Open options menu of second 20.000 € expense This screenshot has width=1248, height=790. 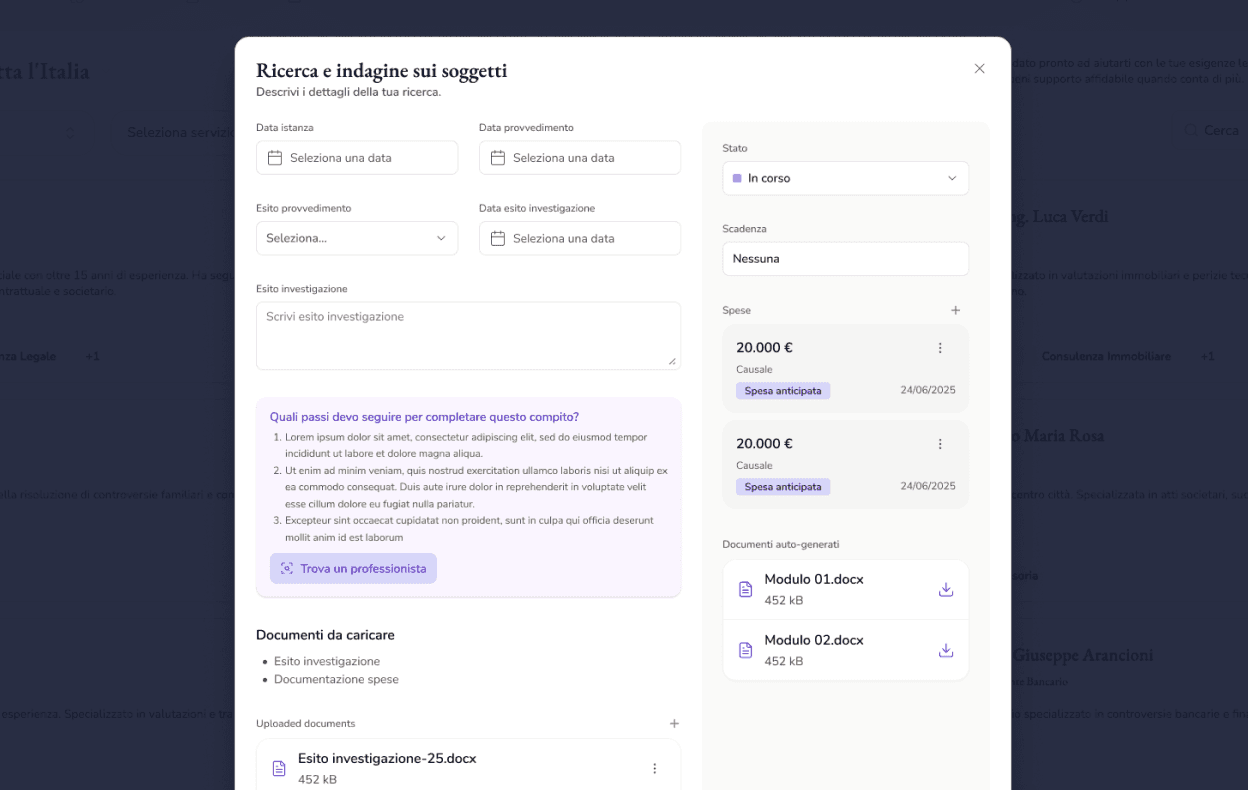click(940, 444)
